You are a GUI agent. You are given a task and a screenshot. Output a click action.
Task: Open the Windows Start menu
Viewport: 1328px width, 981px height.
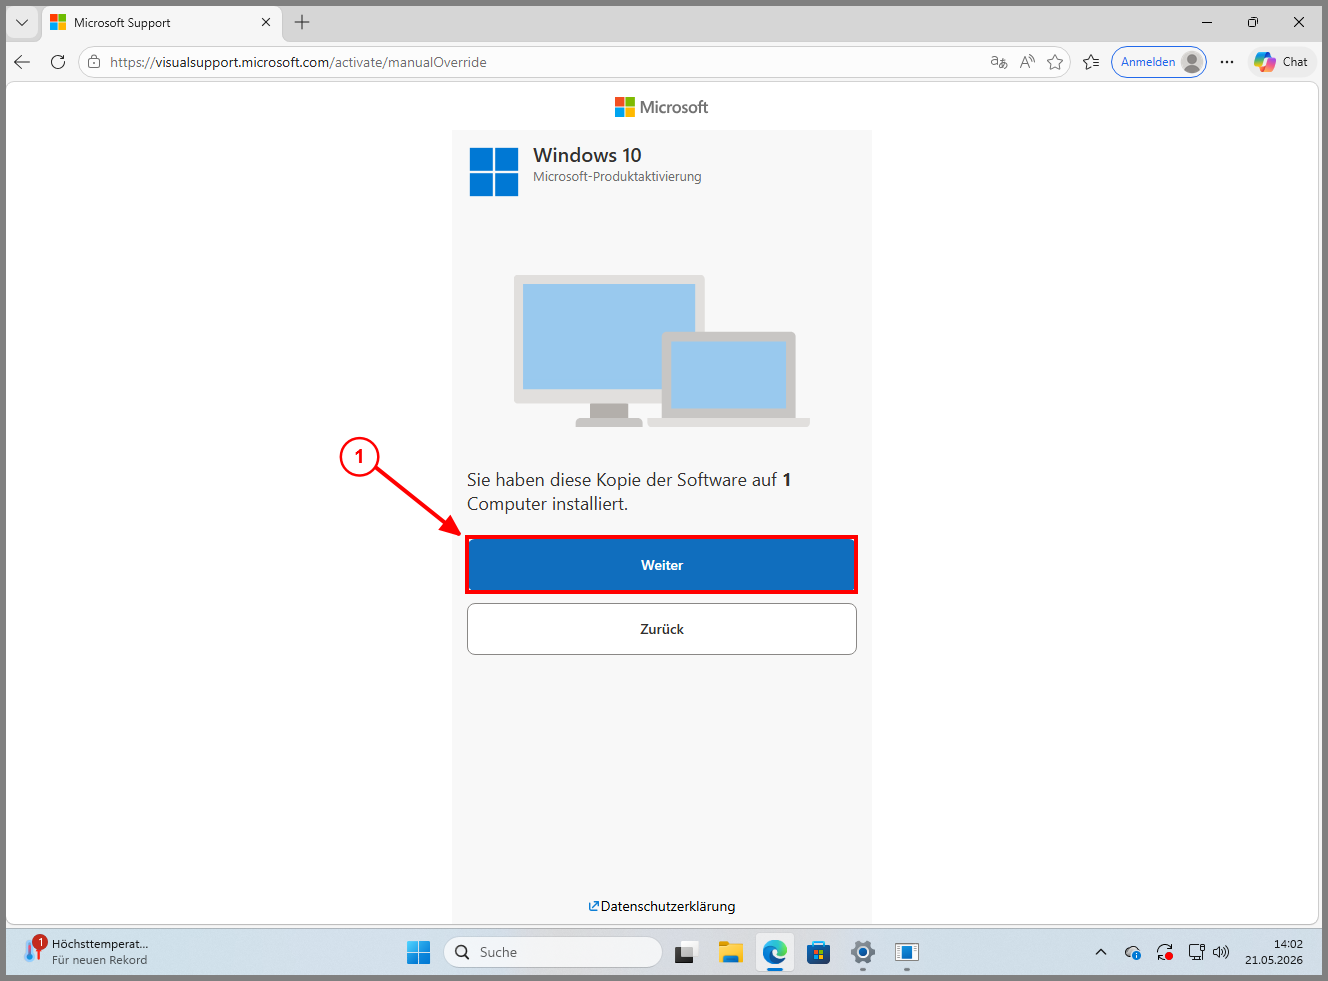pos(418,952)
